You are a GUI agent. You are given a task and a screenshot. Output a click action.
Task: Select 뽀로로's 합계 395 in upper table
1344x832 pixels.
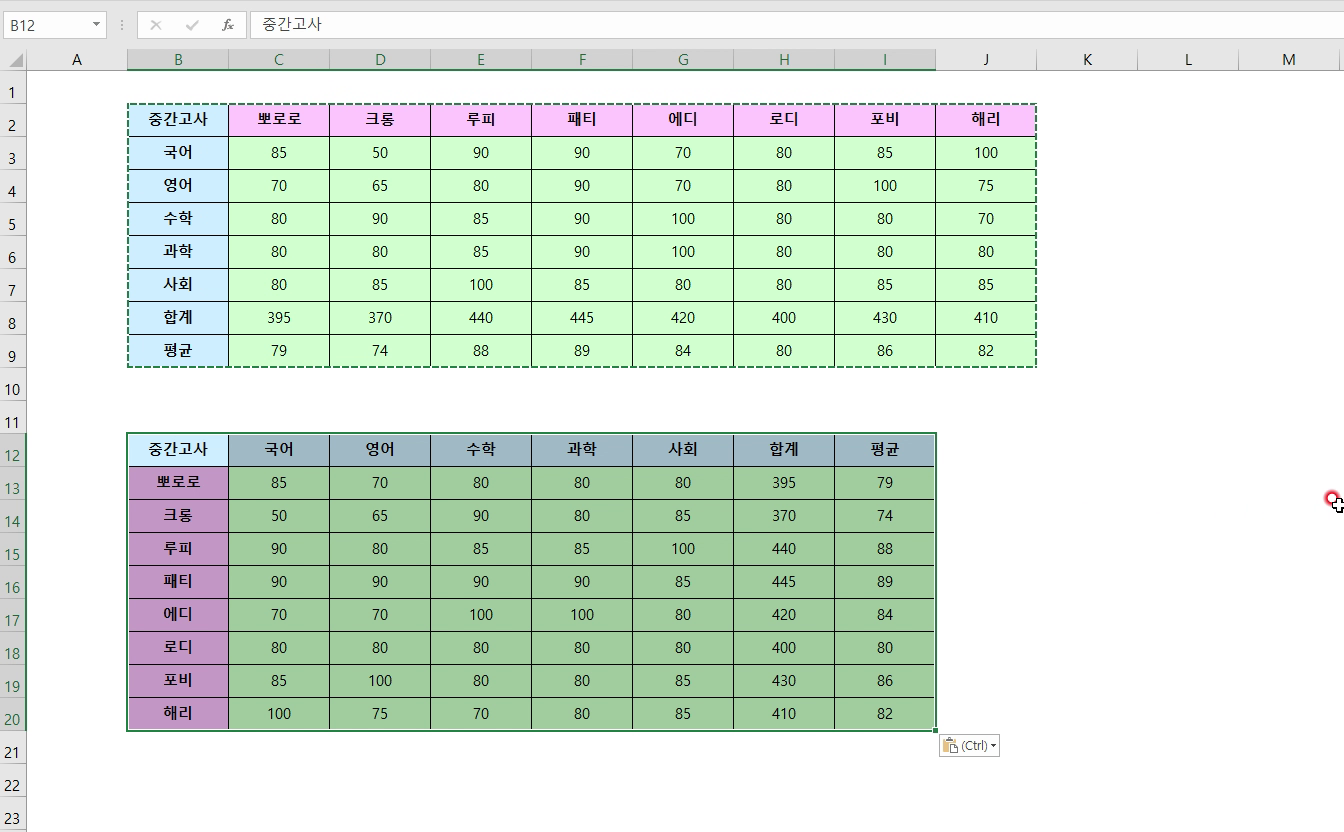(x=279, y=318)
